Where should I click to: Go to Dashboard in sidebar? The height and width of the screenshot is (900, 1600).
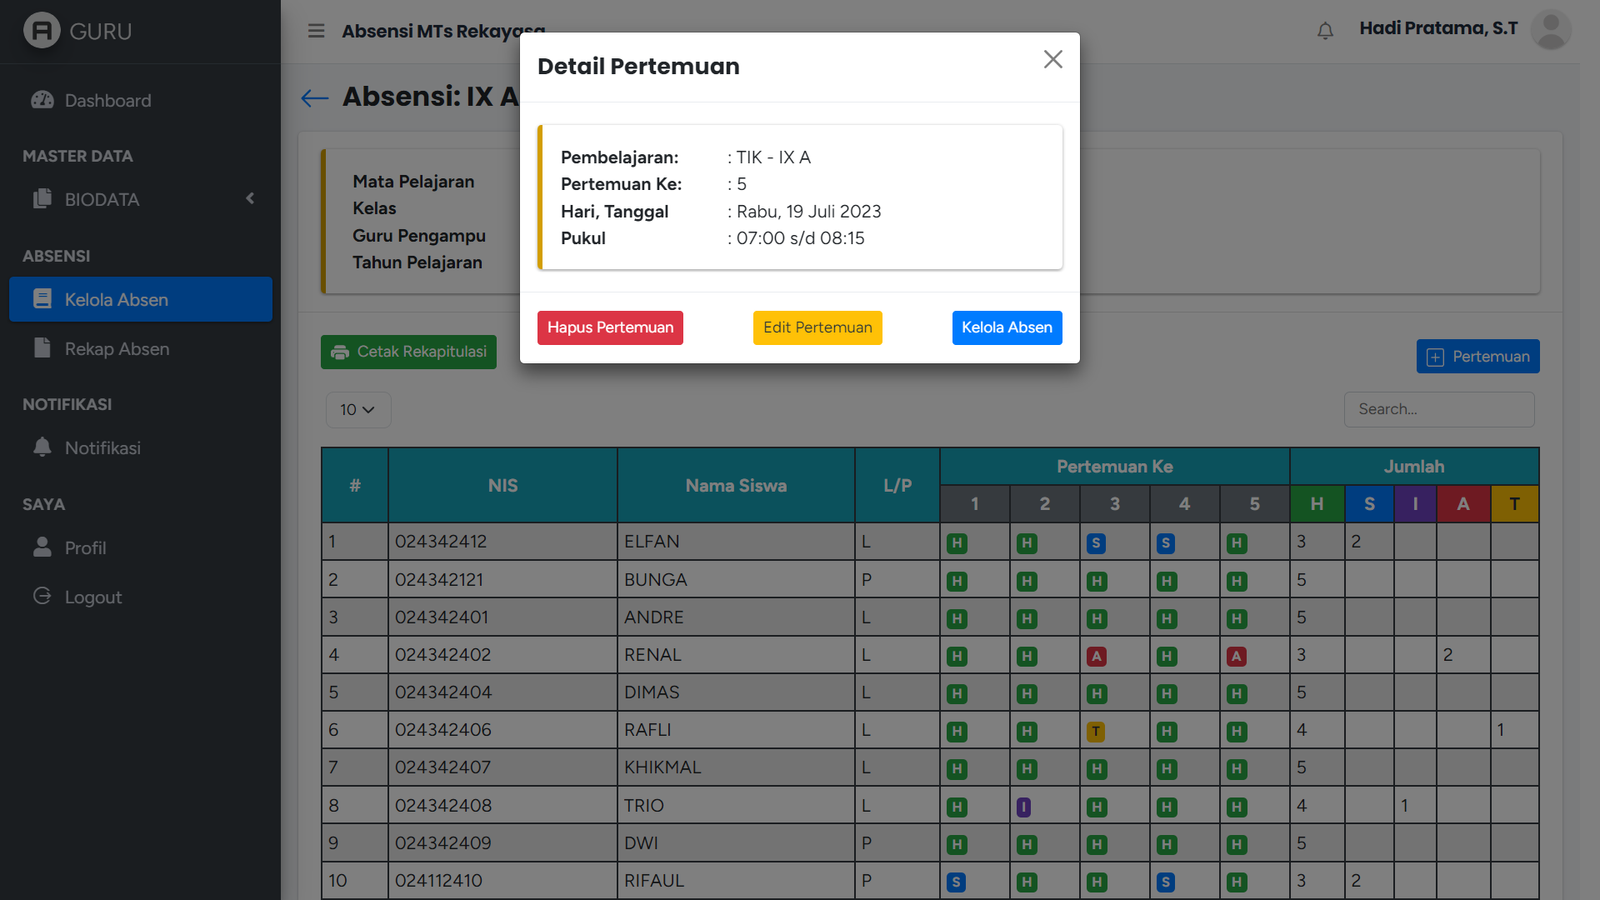[108, 100]
